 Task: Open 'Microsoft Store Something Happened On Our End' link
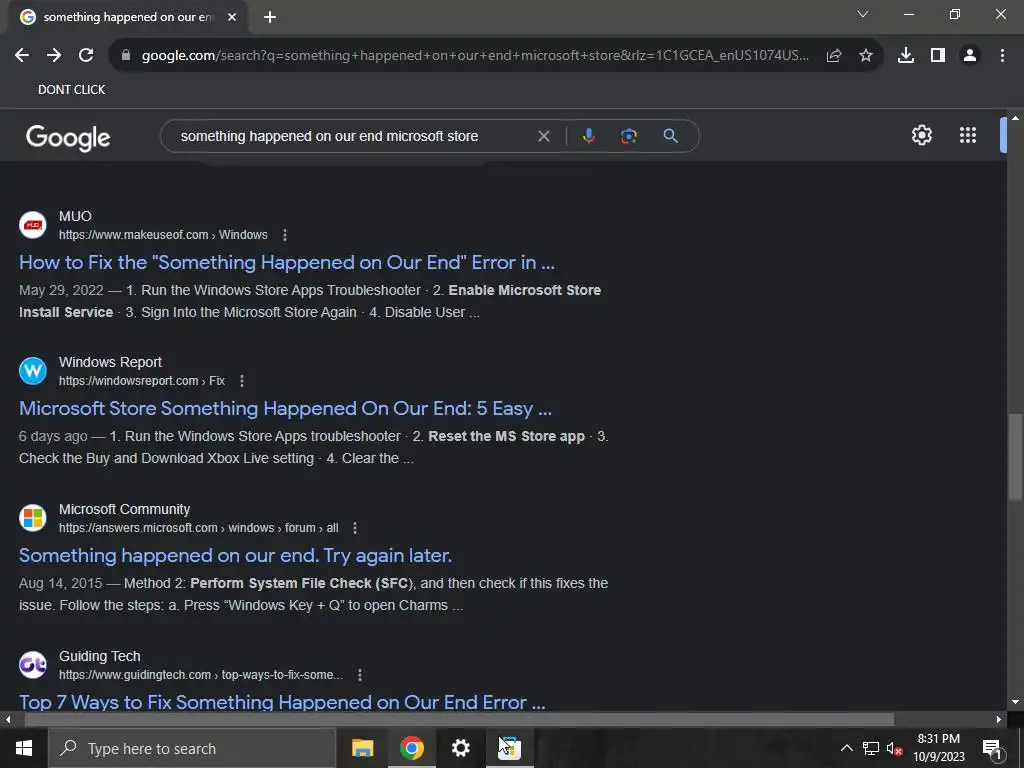pyautogui.click(x=285, y=409)
